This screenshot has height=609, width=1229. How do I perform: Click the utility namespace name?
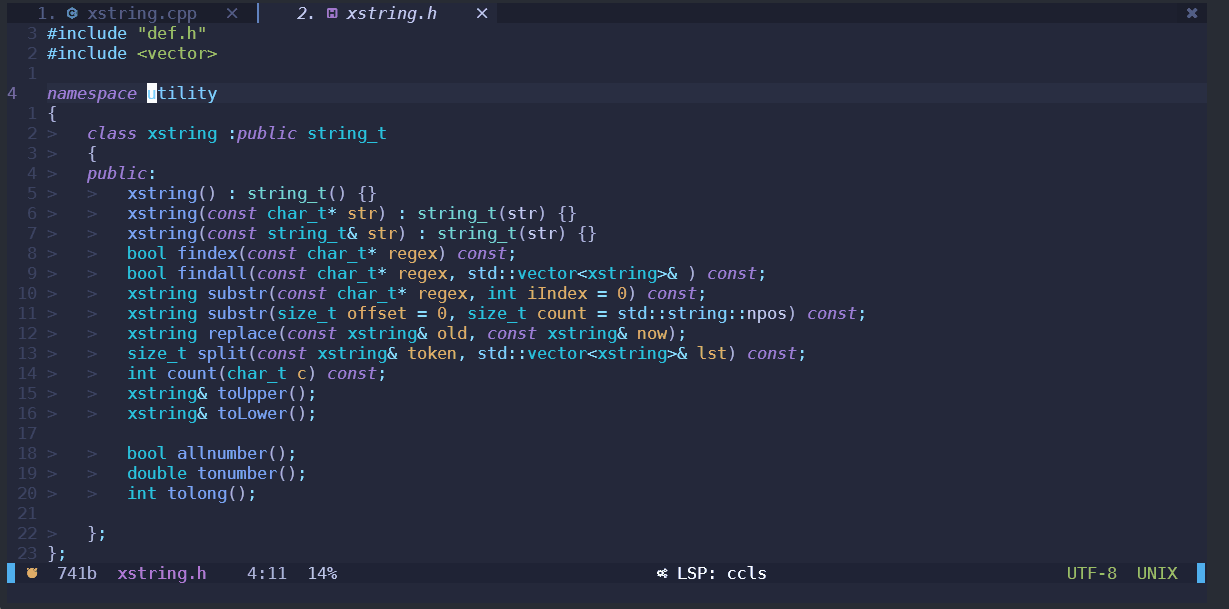[182, 93]
